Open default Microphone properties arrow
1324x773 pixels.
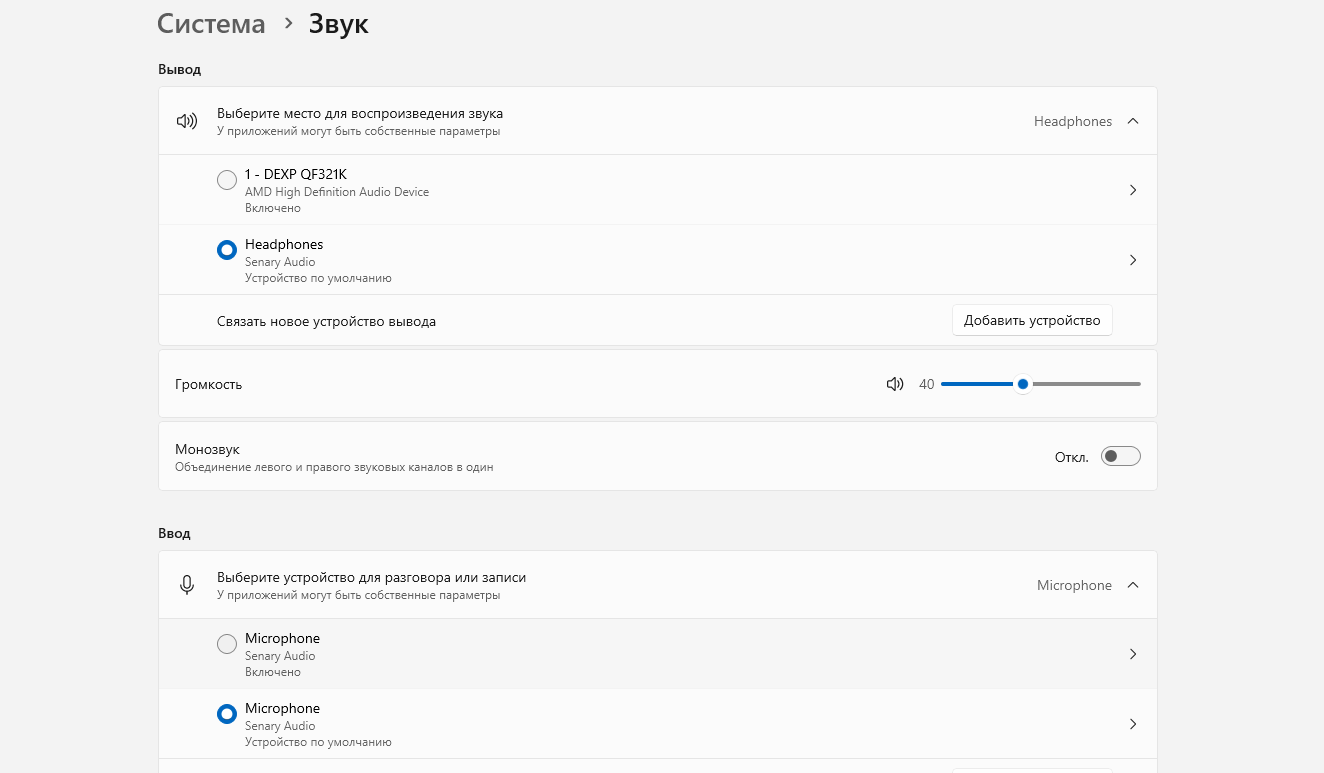[1132, 724]
